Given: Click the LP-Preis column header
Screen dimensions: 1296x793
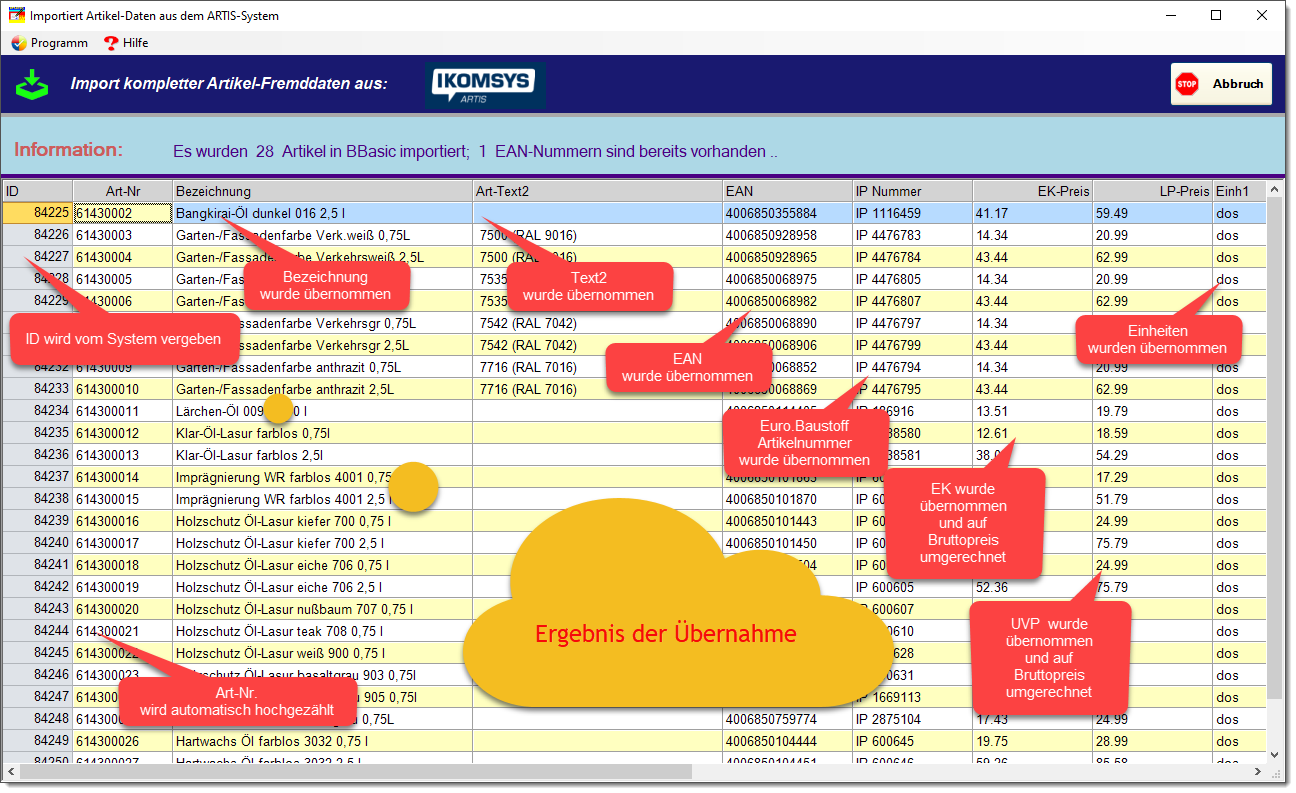Looking at the screenshot, I should (x=1152, y=191).
